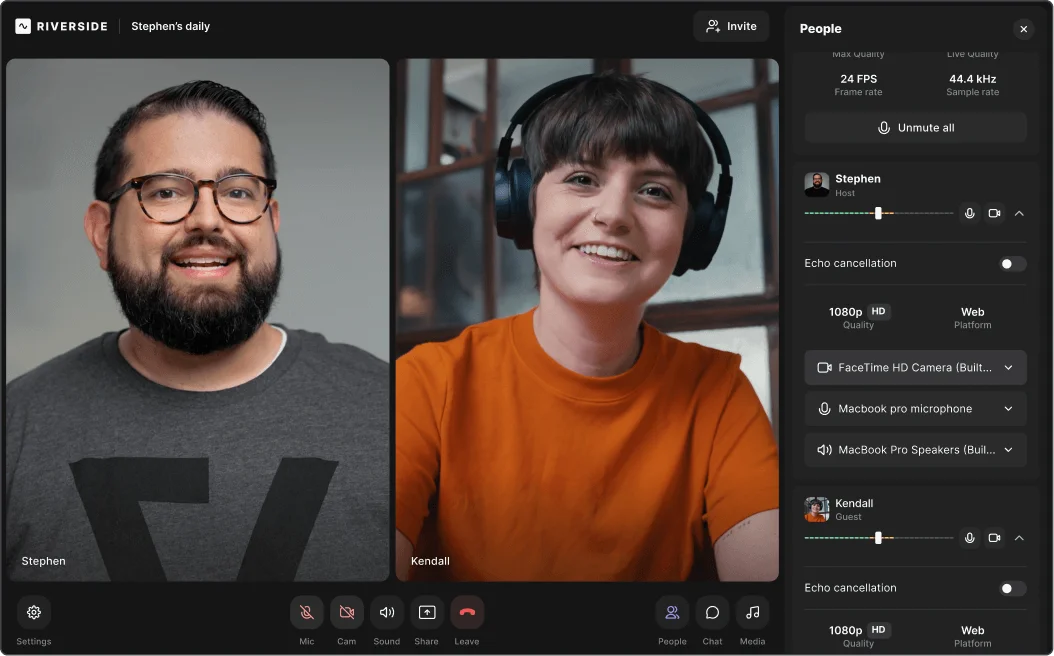Viewport: 1054px width, 656px height.
Task: Open the Sound control in the toolbar
Action: coord(386,612)
